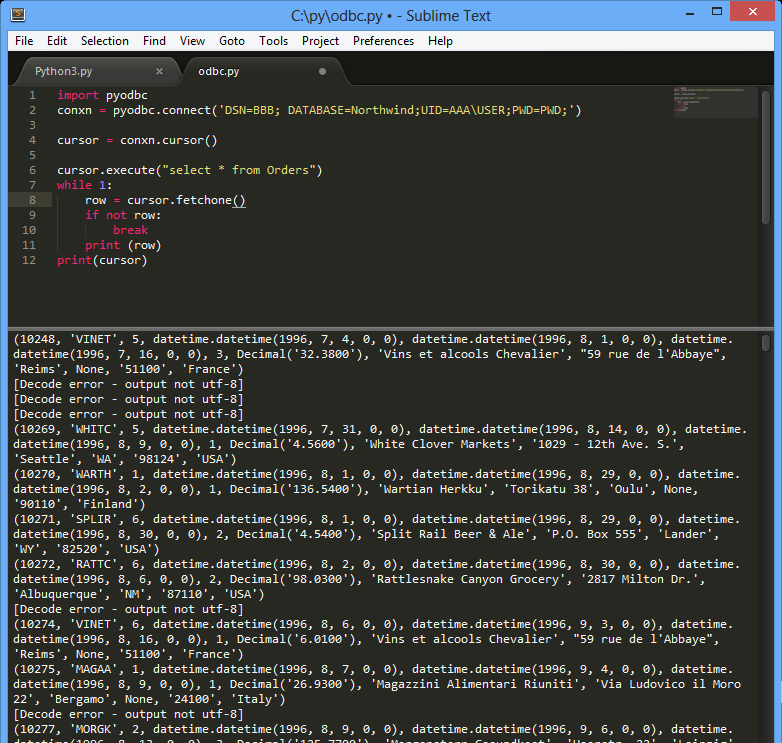The height and width of the screenshot is (743, 782).
Task: Close the Python3.py tab
Action: coord(159,71)
